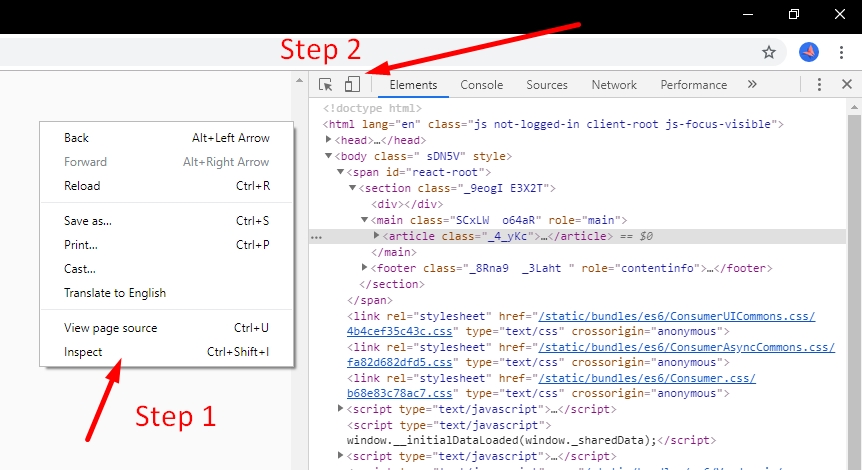Expand the article _4_yKc node
The width and height of the screenshot is (862, 470).
click(x=376, y=235)
